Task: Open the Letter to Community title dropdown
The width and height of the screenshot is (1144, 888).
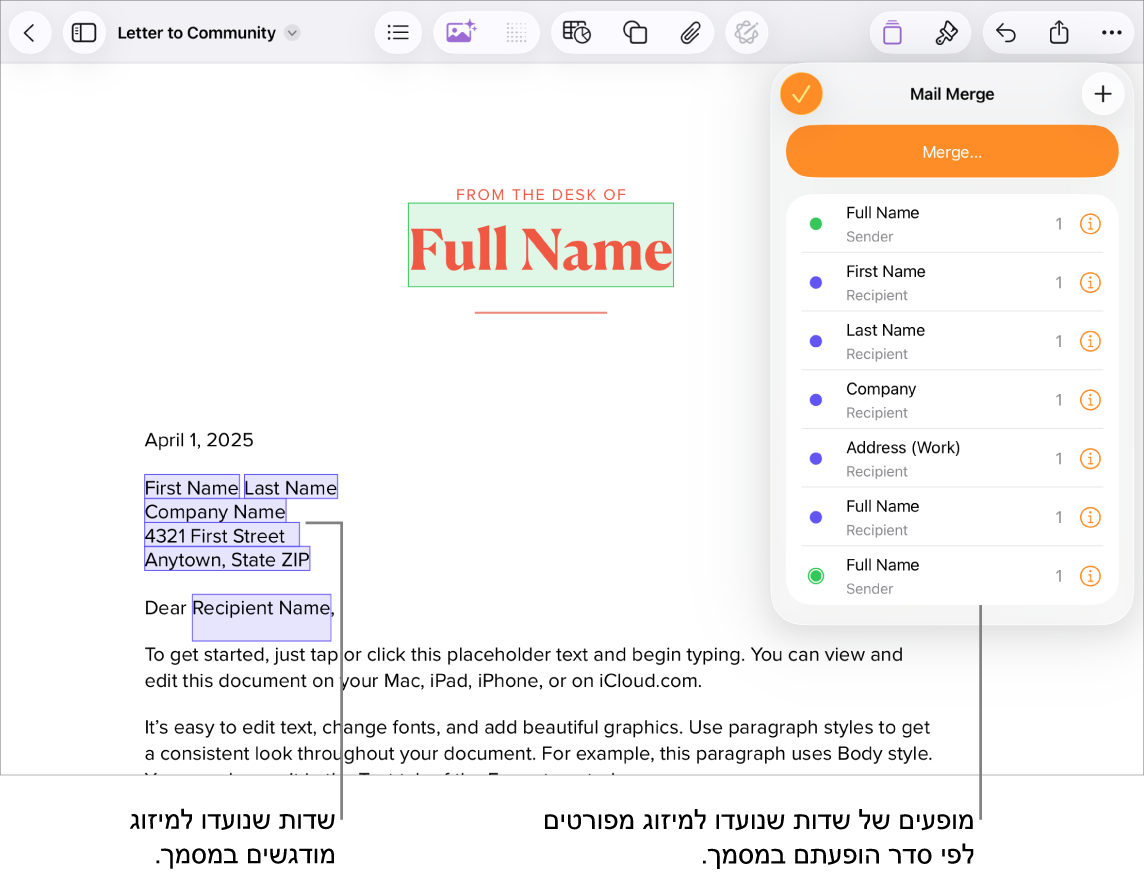Action: pyautogui.click(x=291, y=32)
